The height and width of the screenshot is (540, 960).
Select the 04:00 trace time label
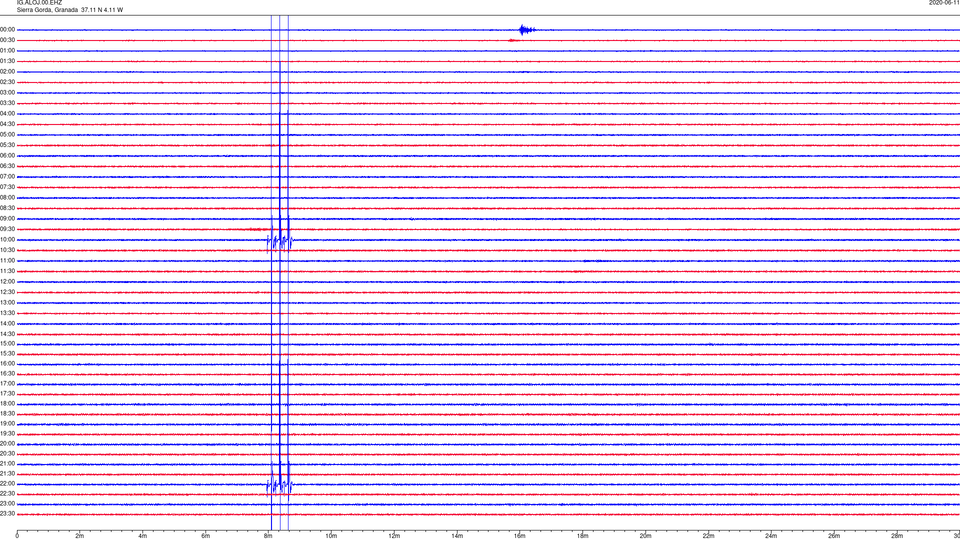tap(7, 113)
